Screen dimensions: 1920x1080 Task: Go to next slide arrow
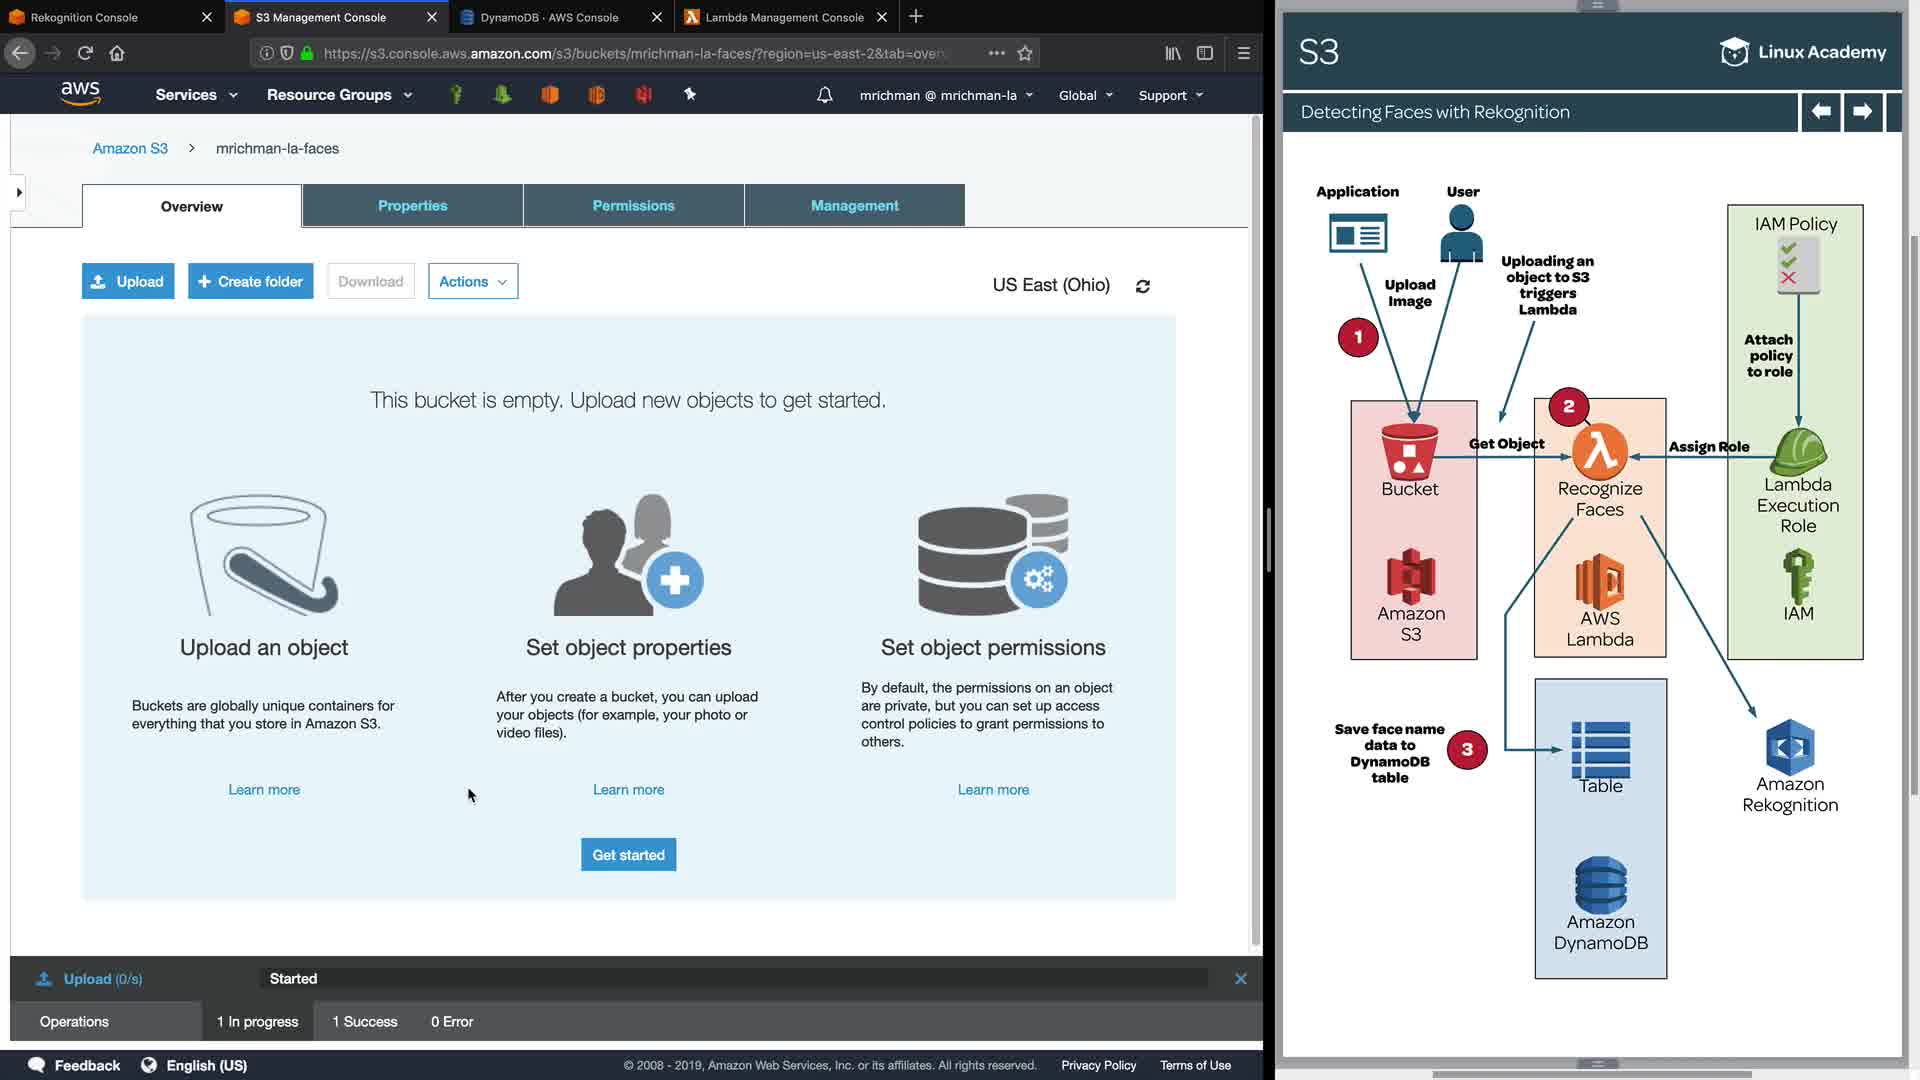(x=1861, y=112)
